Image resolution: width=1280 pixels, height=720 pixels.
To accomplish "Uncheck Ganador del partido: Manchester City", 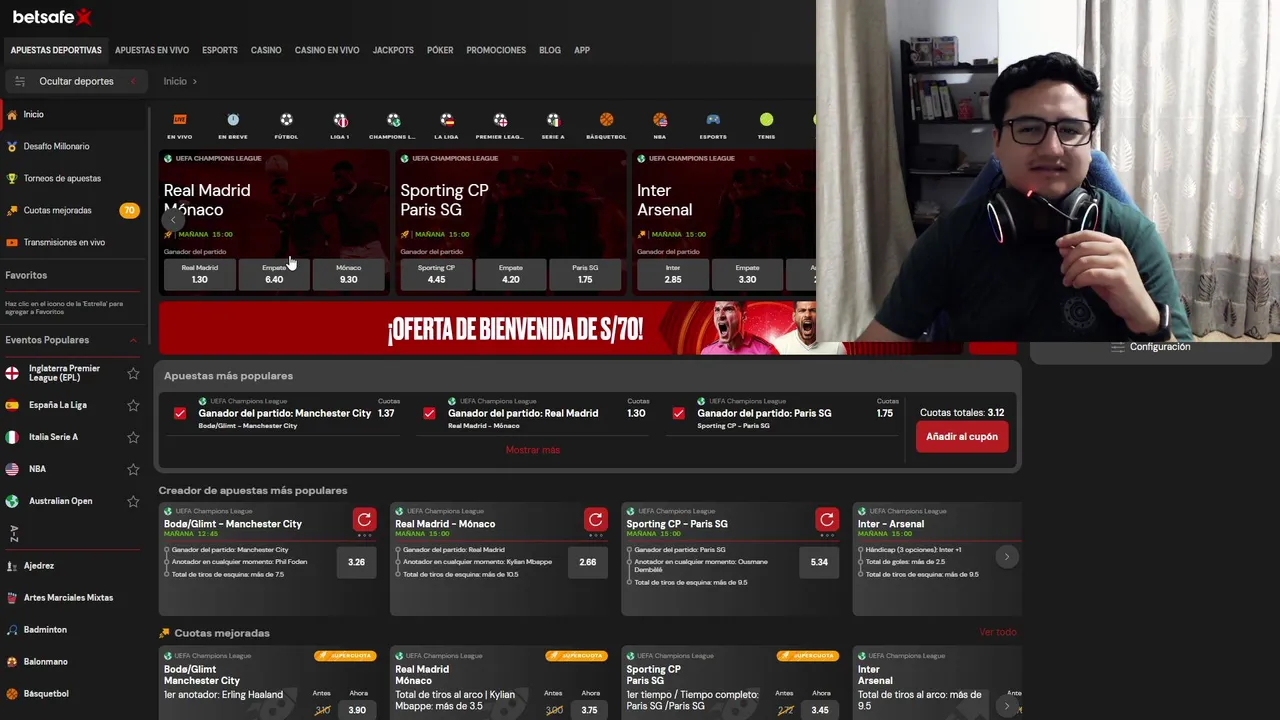I will [x=180, y=413].
